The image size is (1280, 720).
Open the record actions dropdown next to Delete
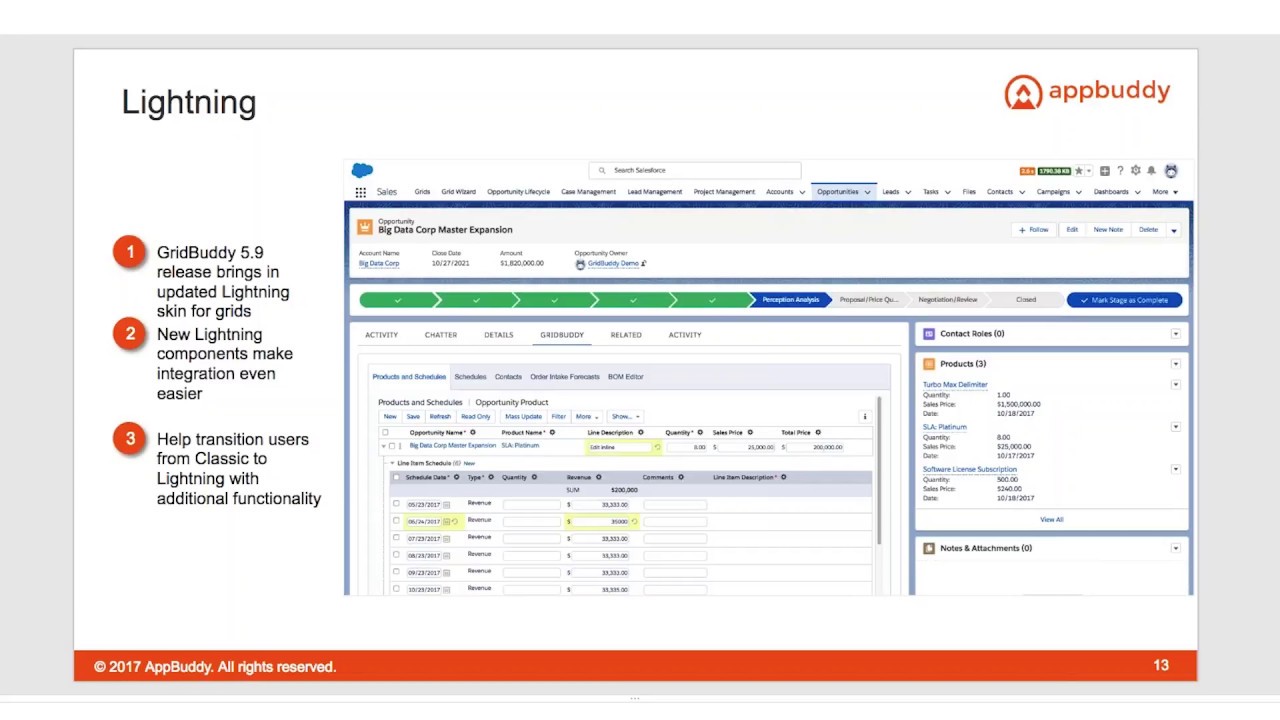coord(1173,230)
